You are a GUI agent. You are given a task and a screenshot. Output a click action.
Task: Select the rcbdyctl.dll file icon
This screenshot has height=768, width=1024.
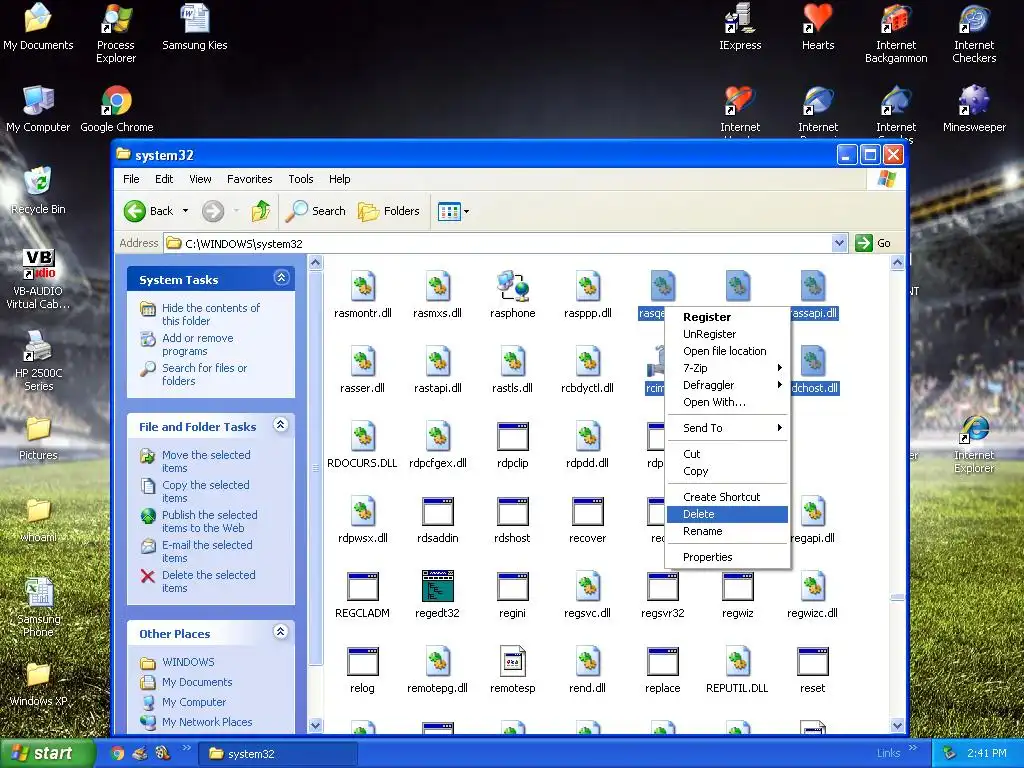588,362
